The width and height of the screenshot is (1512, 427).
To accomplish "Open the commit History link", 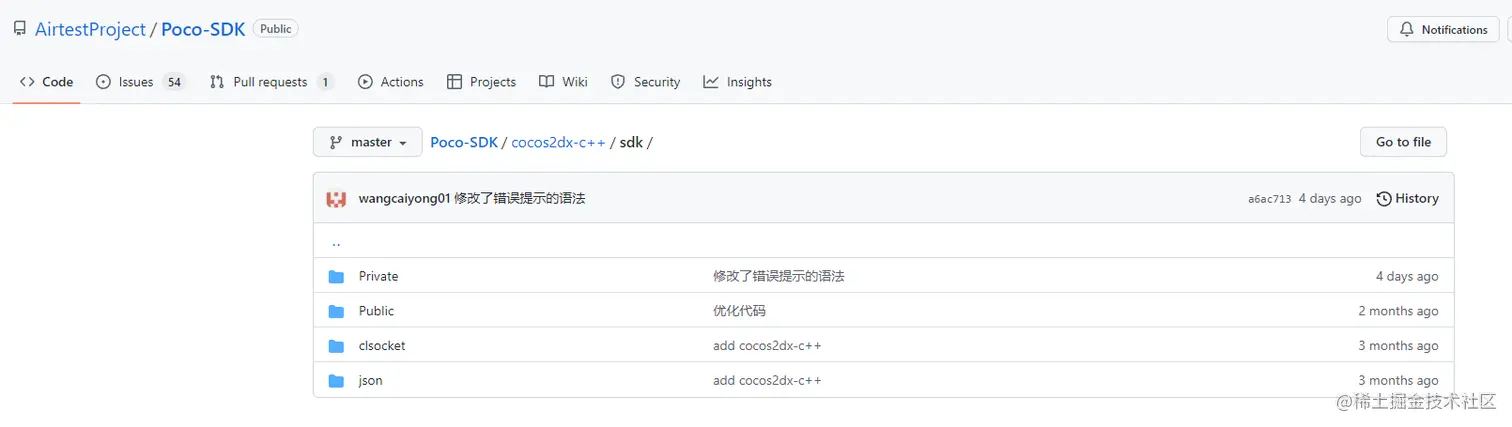I will click(1408, 198).
